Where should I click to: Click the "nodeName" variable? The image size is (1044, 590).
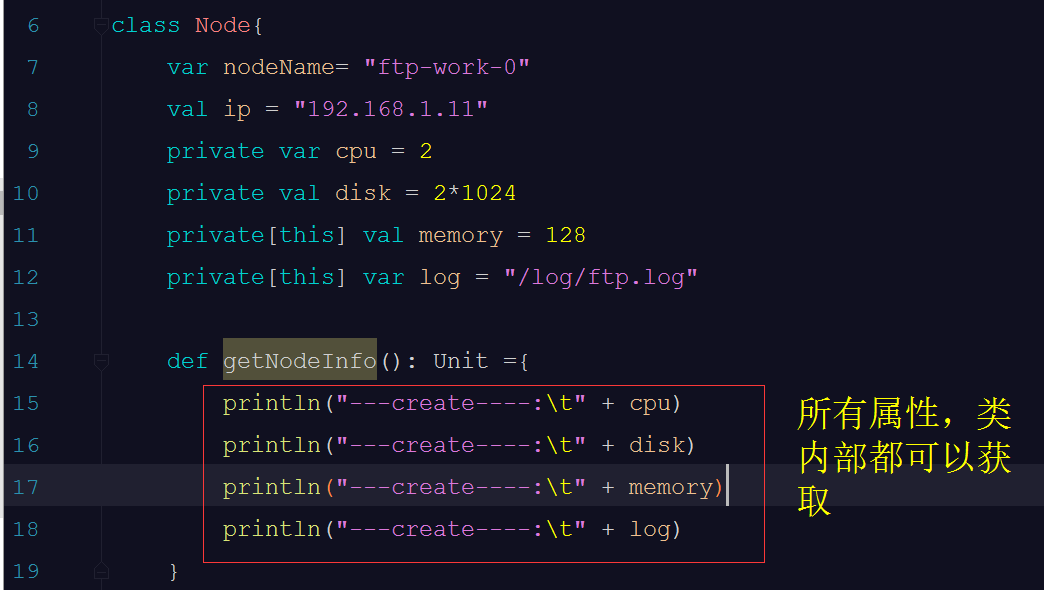point(278,68)
